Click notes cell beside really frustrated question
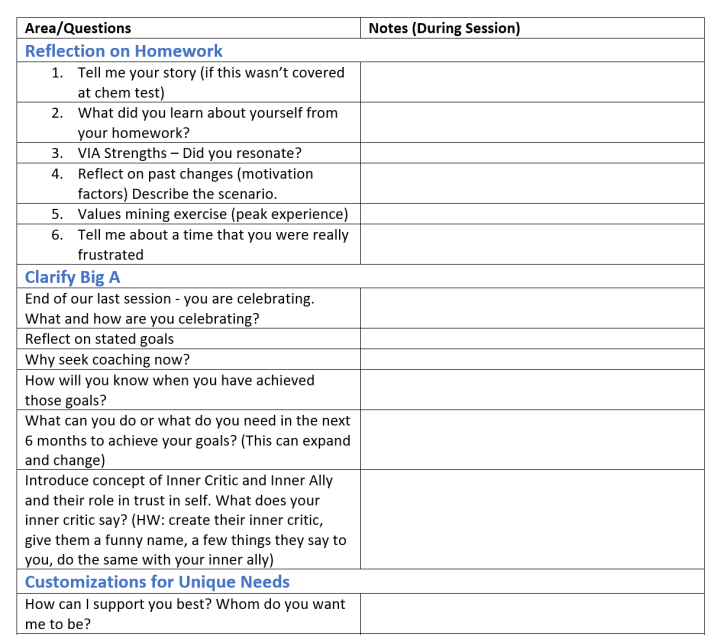720x635 pixels. pos(532,244)
